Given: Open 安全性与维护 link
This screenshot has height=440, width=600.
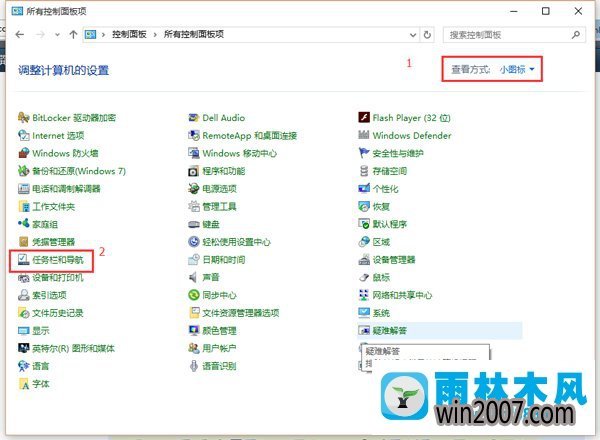Looking at the screenshot, I should pos(398,153).
